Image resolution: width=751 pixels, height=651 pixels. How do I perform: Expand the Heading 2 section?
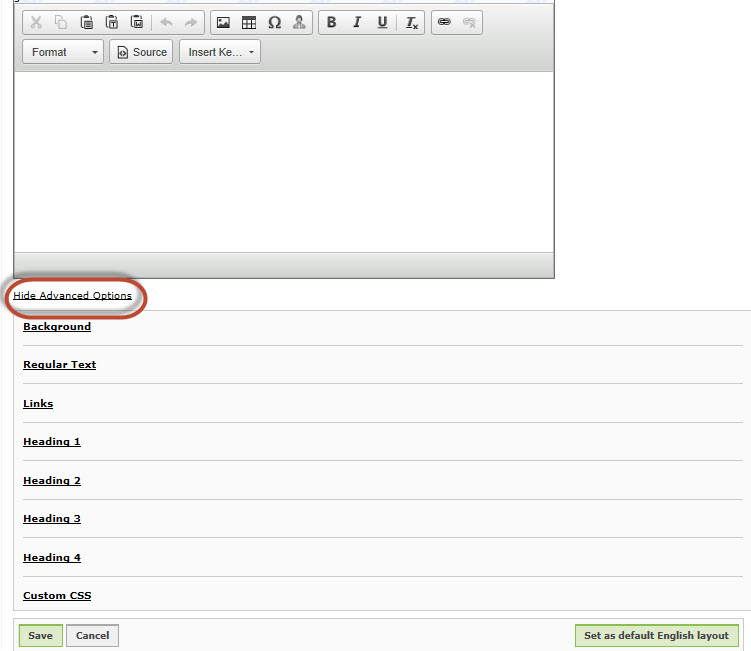point(52,480)
